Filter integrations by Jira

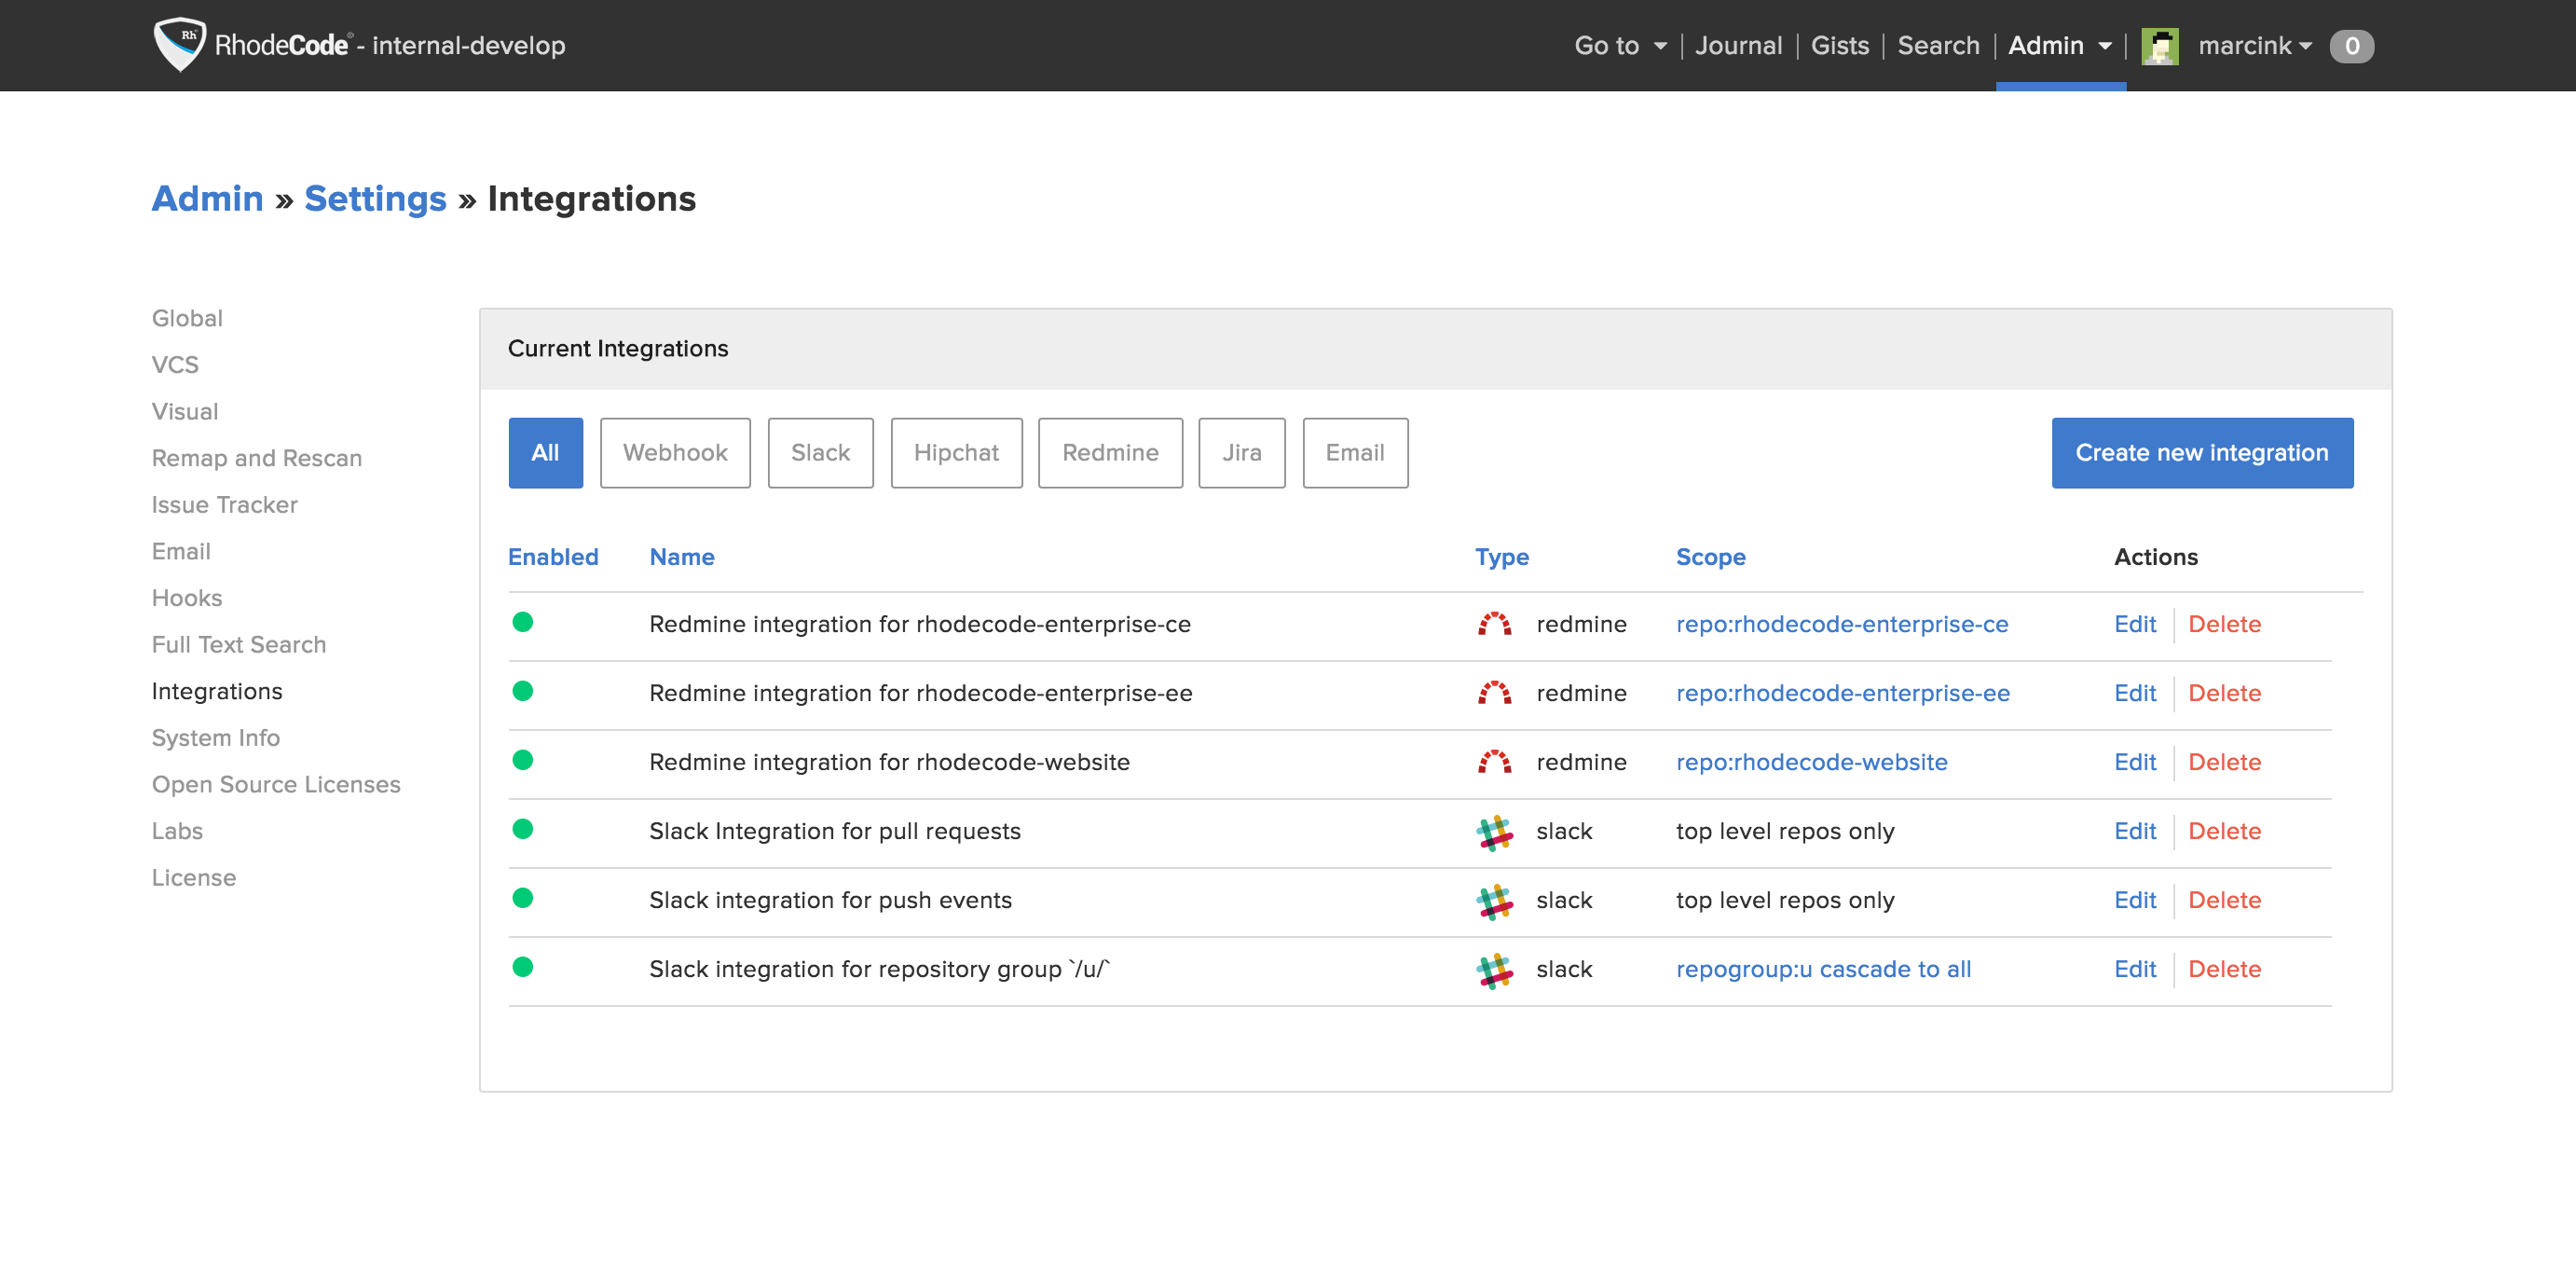point(1241,453)
